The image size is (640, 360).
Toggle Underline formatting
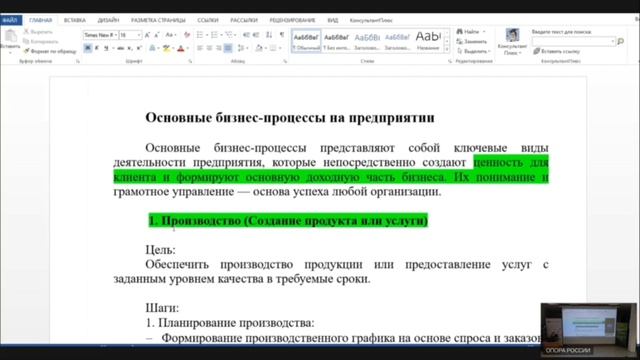tap(106, 48)
